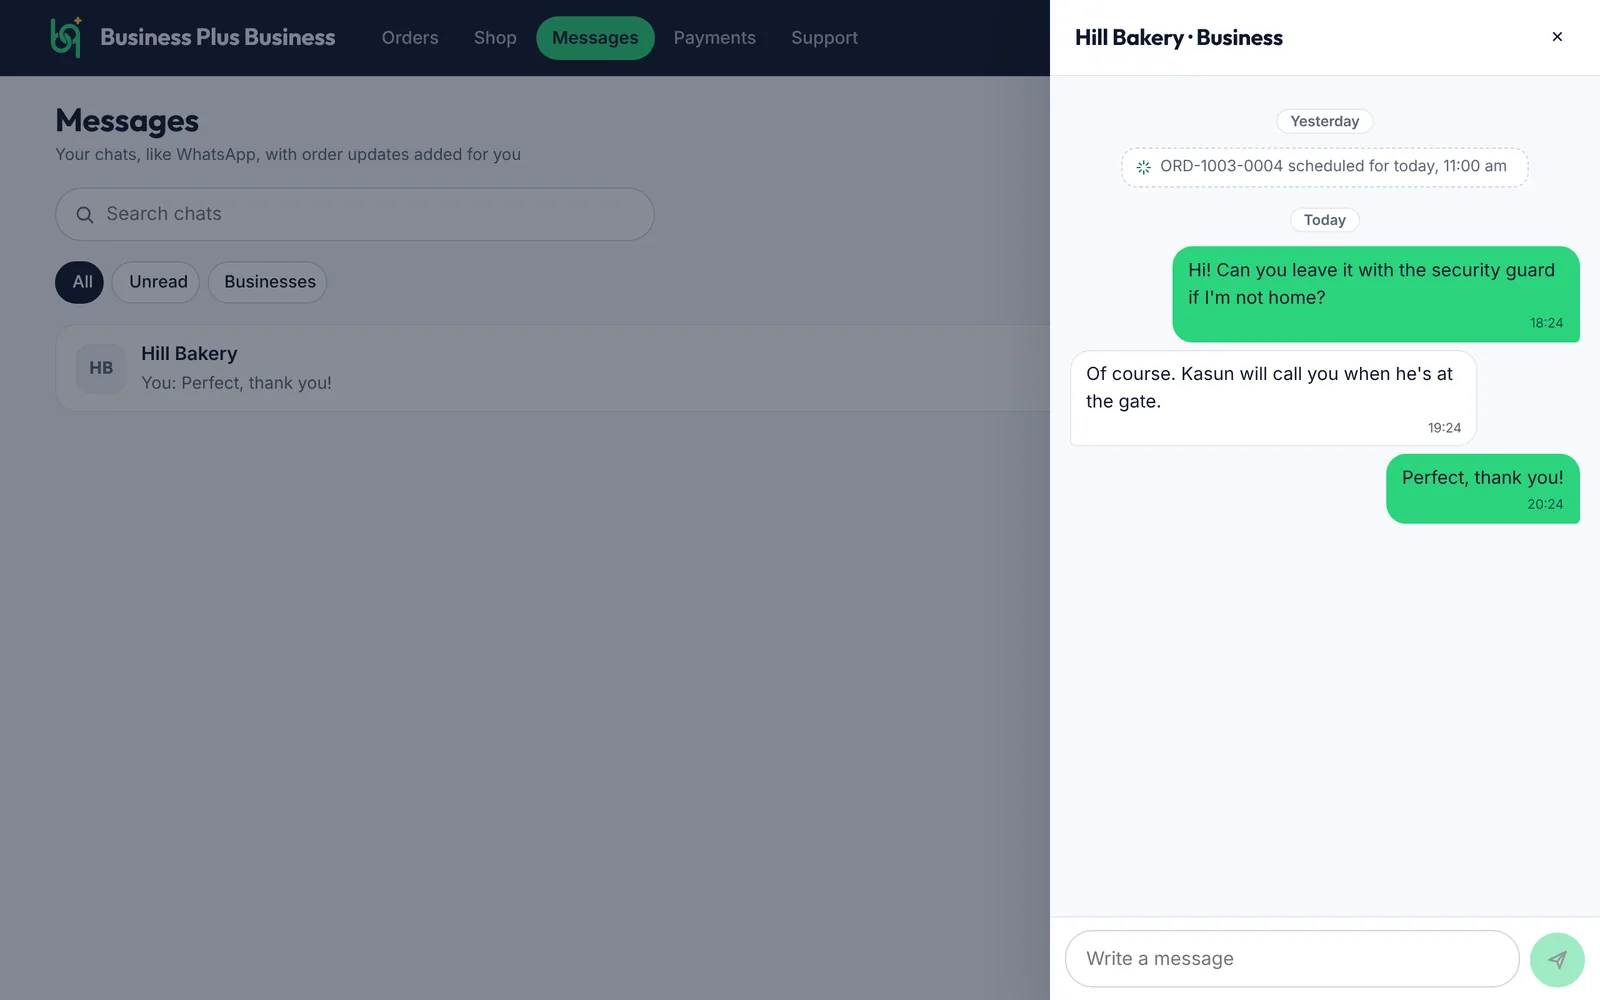Click the 18:24 message timestamp
Image resolution: width=1600 pixels, height=1000 pixels.
point(1546,323)
